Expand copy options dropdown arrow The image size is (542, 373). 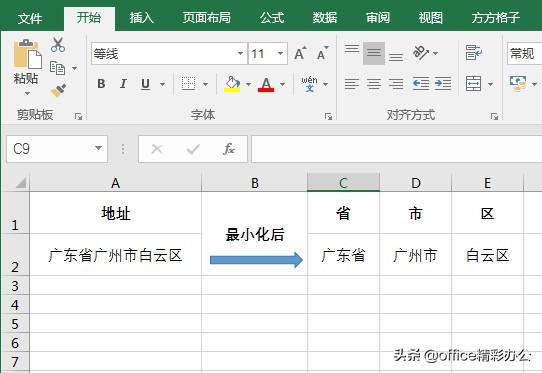[x=74, y=68]
